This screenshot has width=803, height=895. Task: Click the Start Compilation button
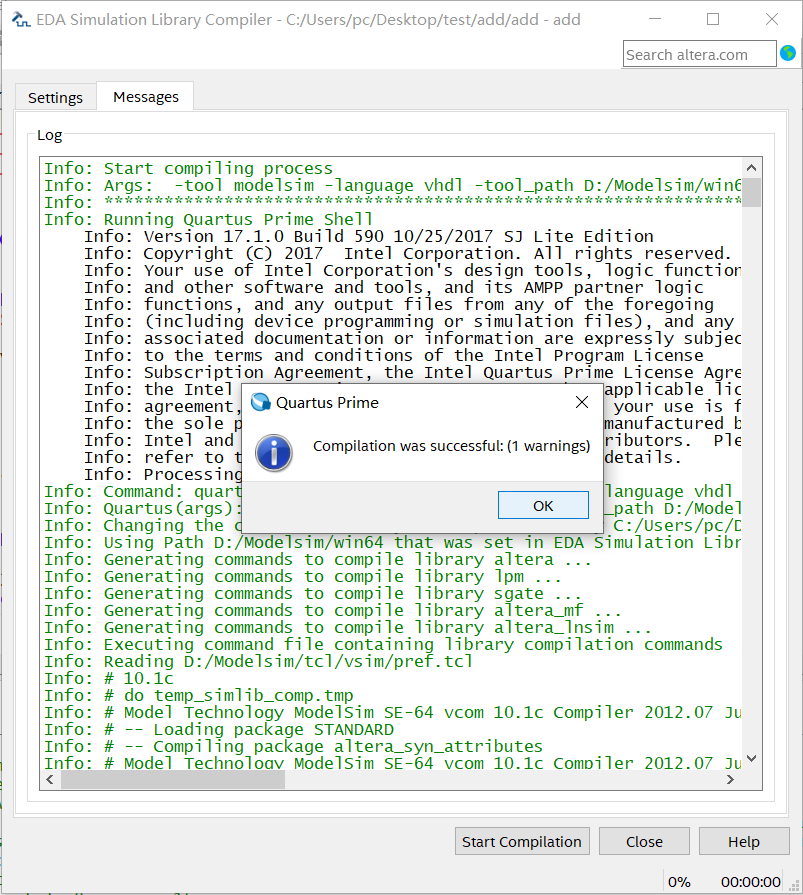point(522,841)
